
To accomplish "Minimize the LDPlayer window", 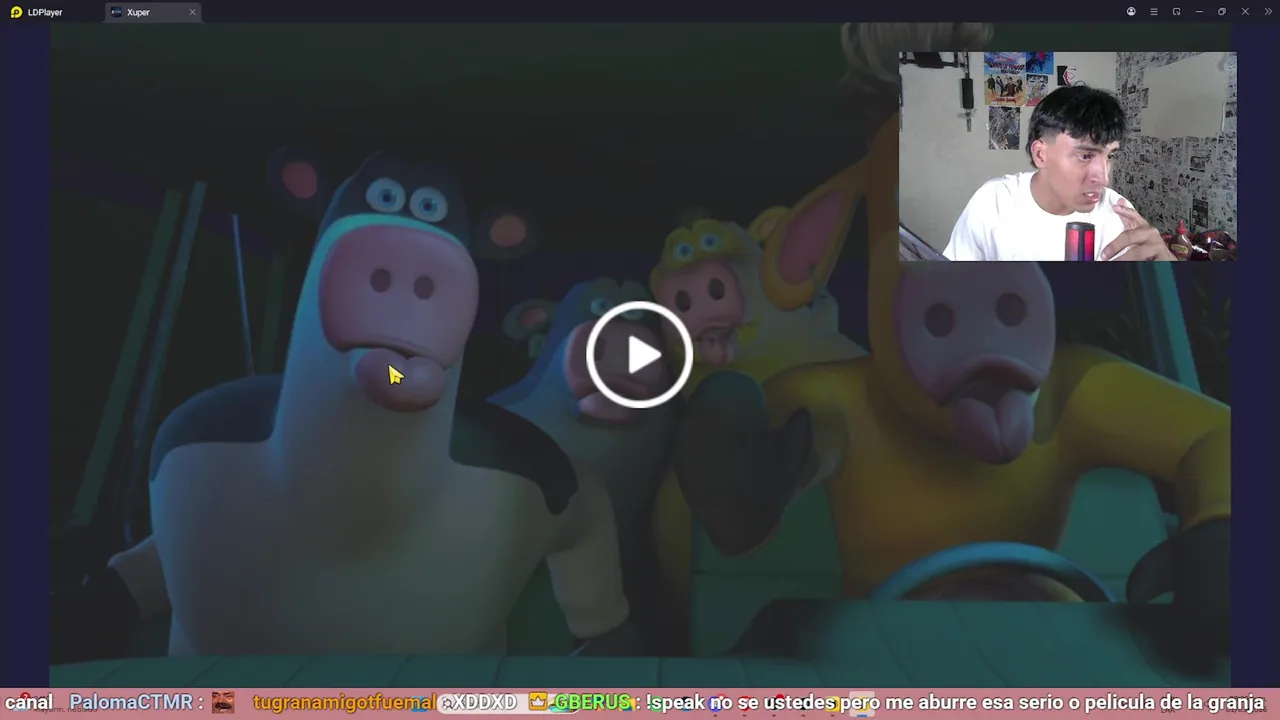I will point(1199,12).
